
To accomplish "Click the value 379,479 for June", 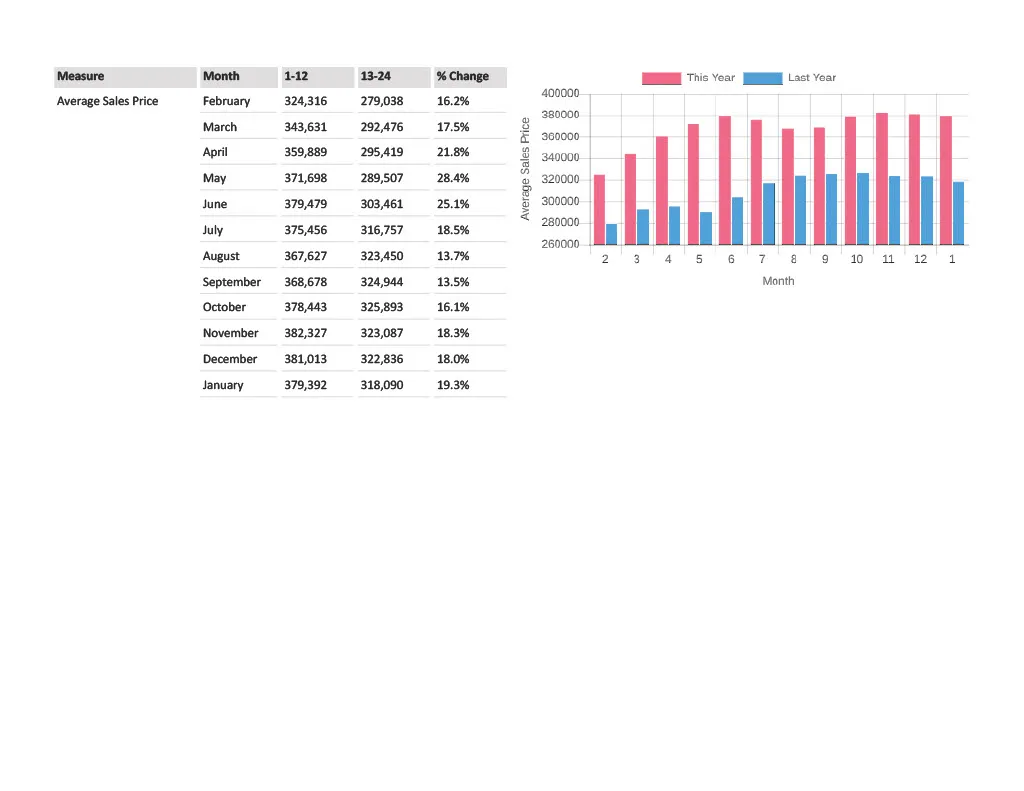I will tap(306, 204).
